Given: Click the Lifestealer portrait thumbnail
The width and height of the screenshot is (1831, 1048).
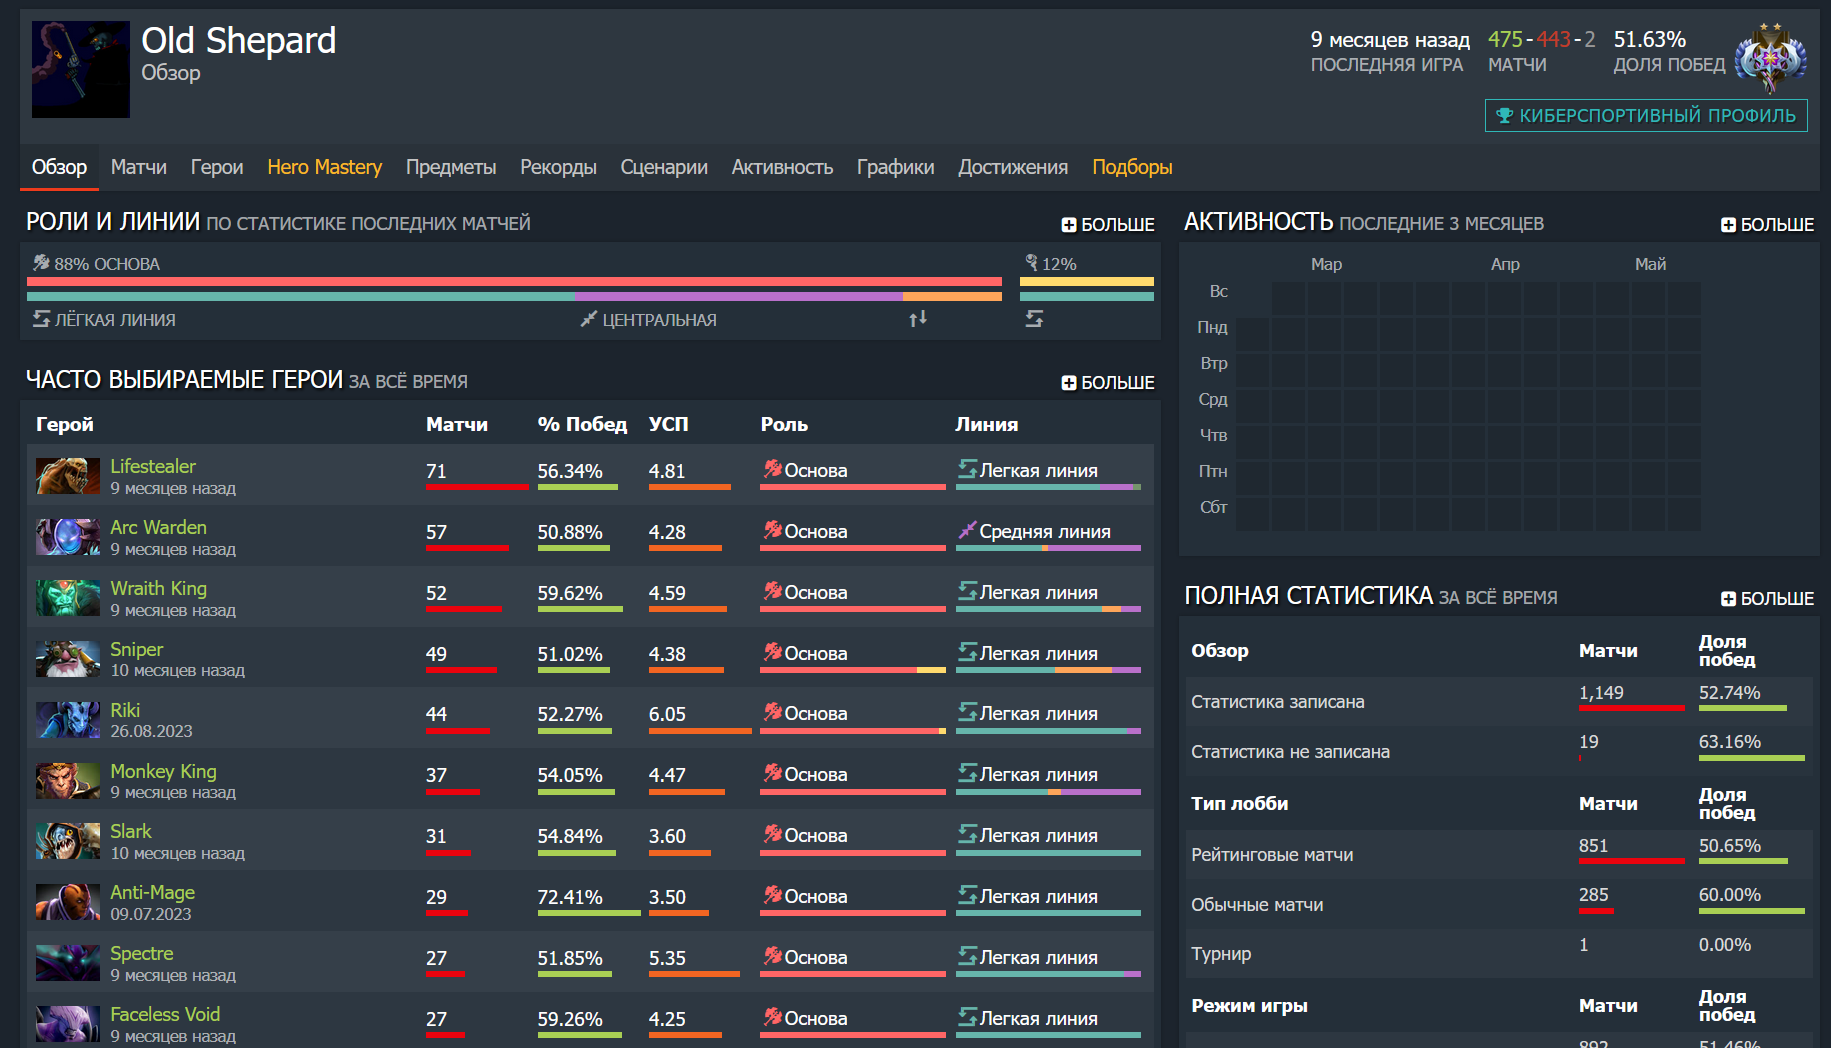Looking at the screenshot, I should pyautogui.click(x=68, y=476).
